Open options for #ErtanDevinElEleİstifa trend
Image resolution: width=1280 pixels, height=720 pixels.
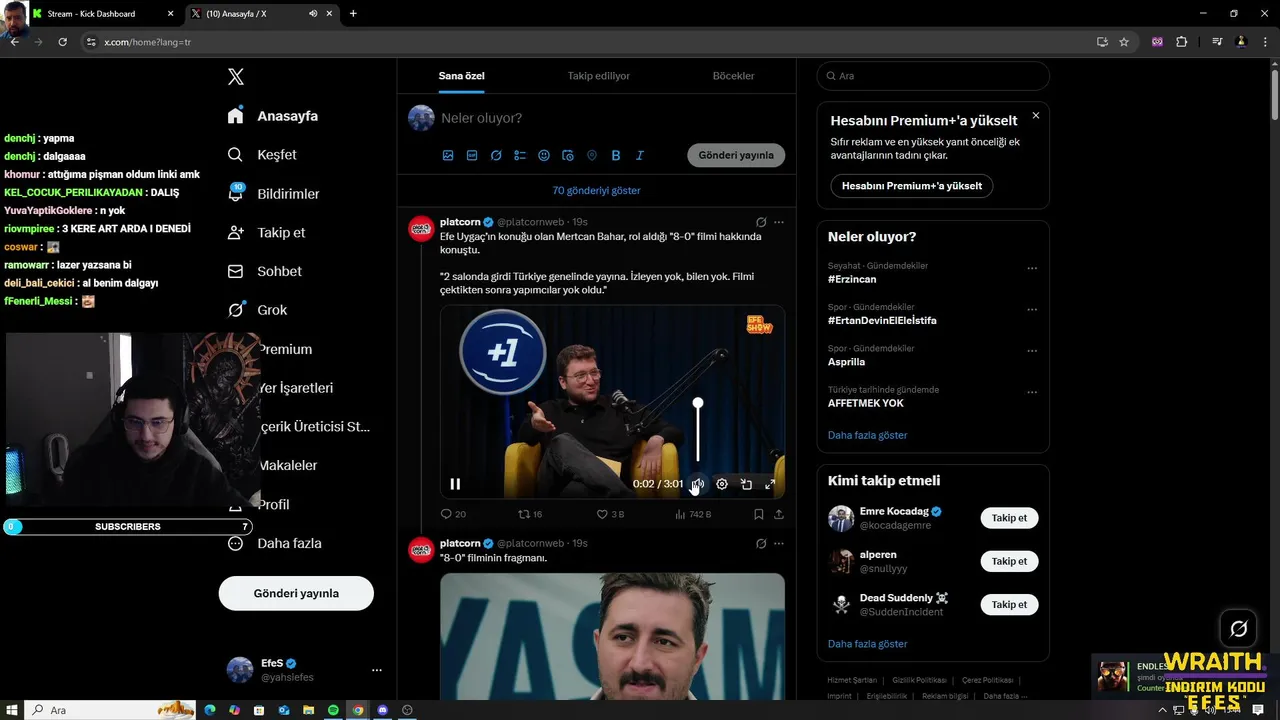coord(1032,310)
